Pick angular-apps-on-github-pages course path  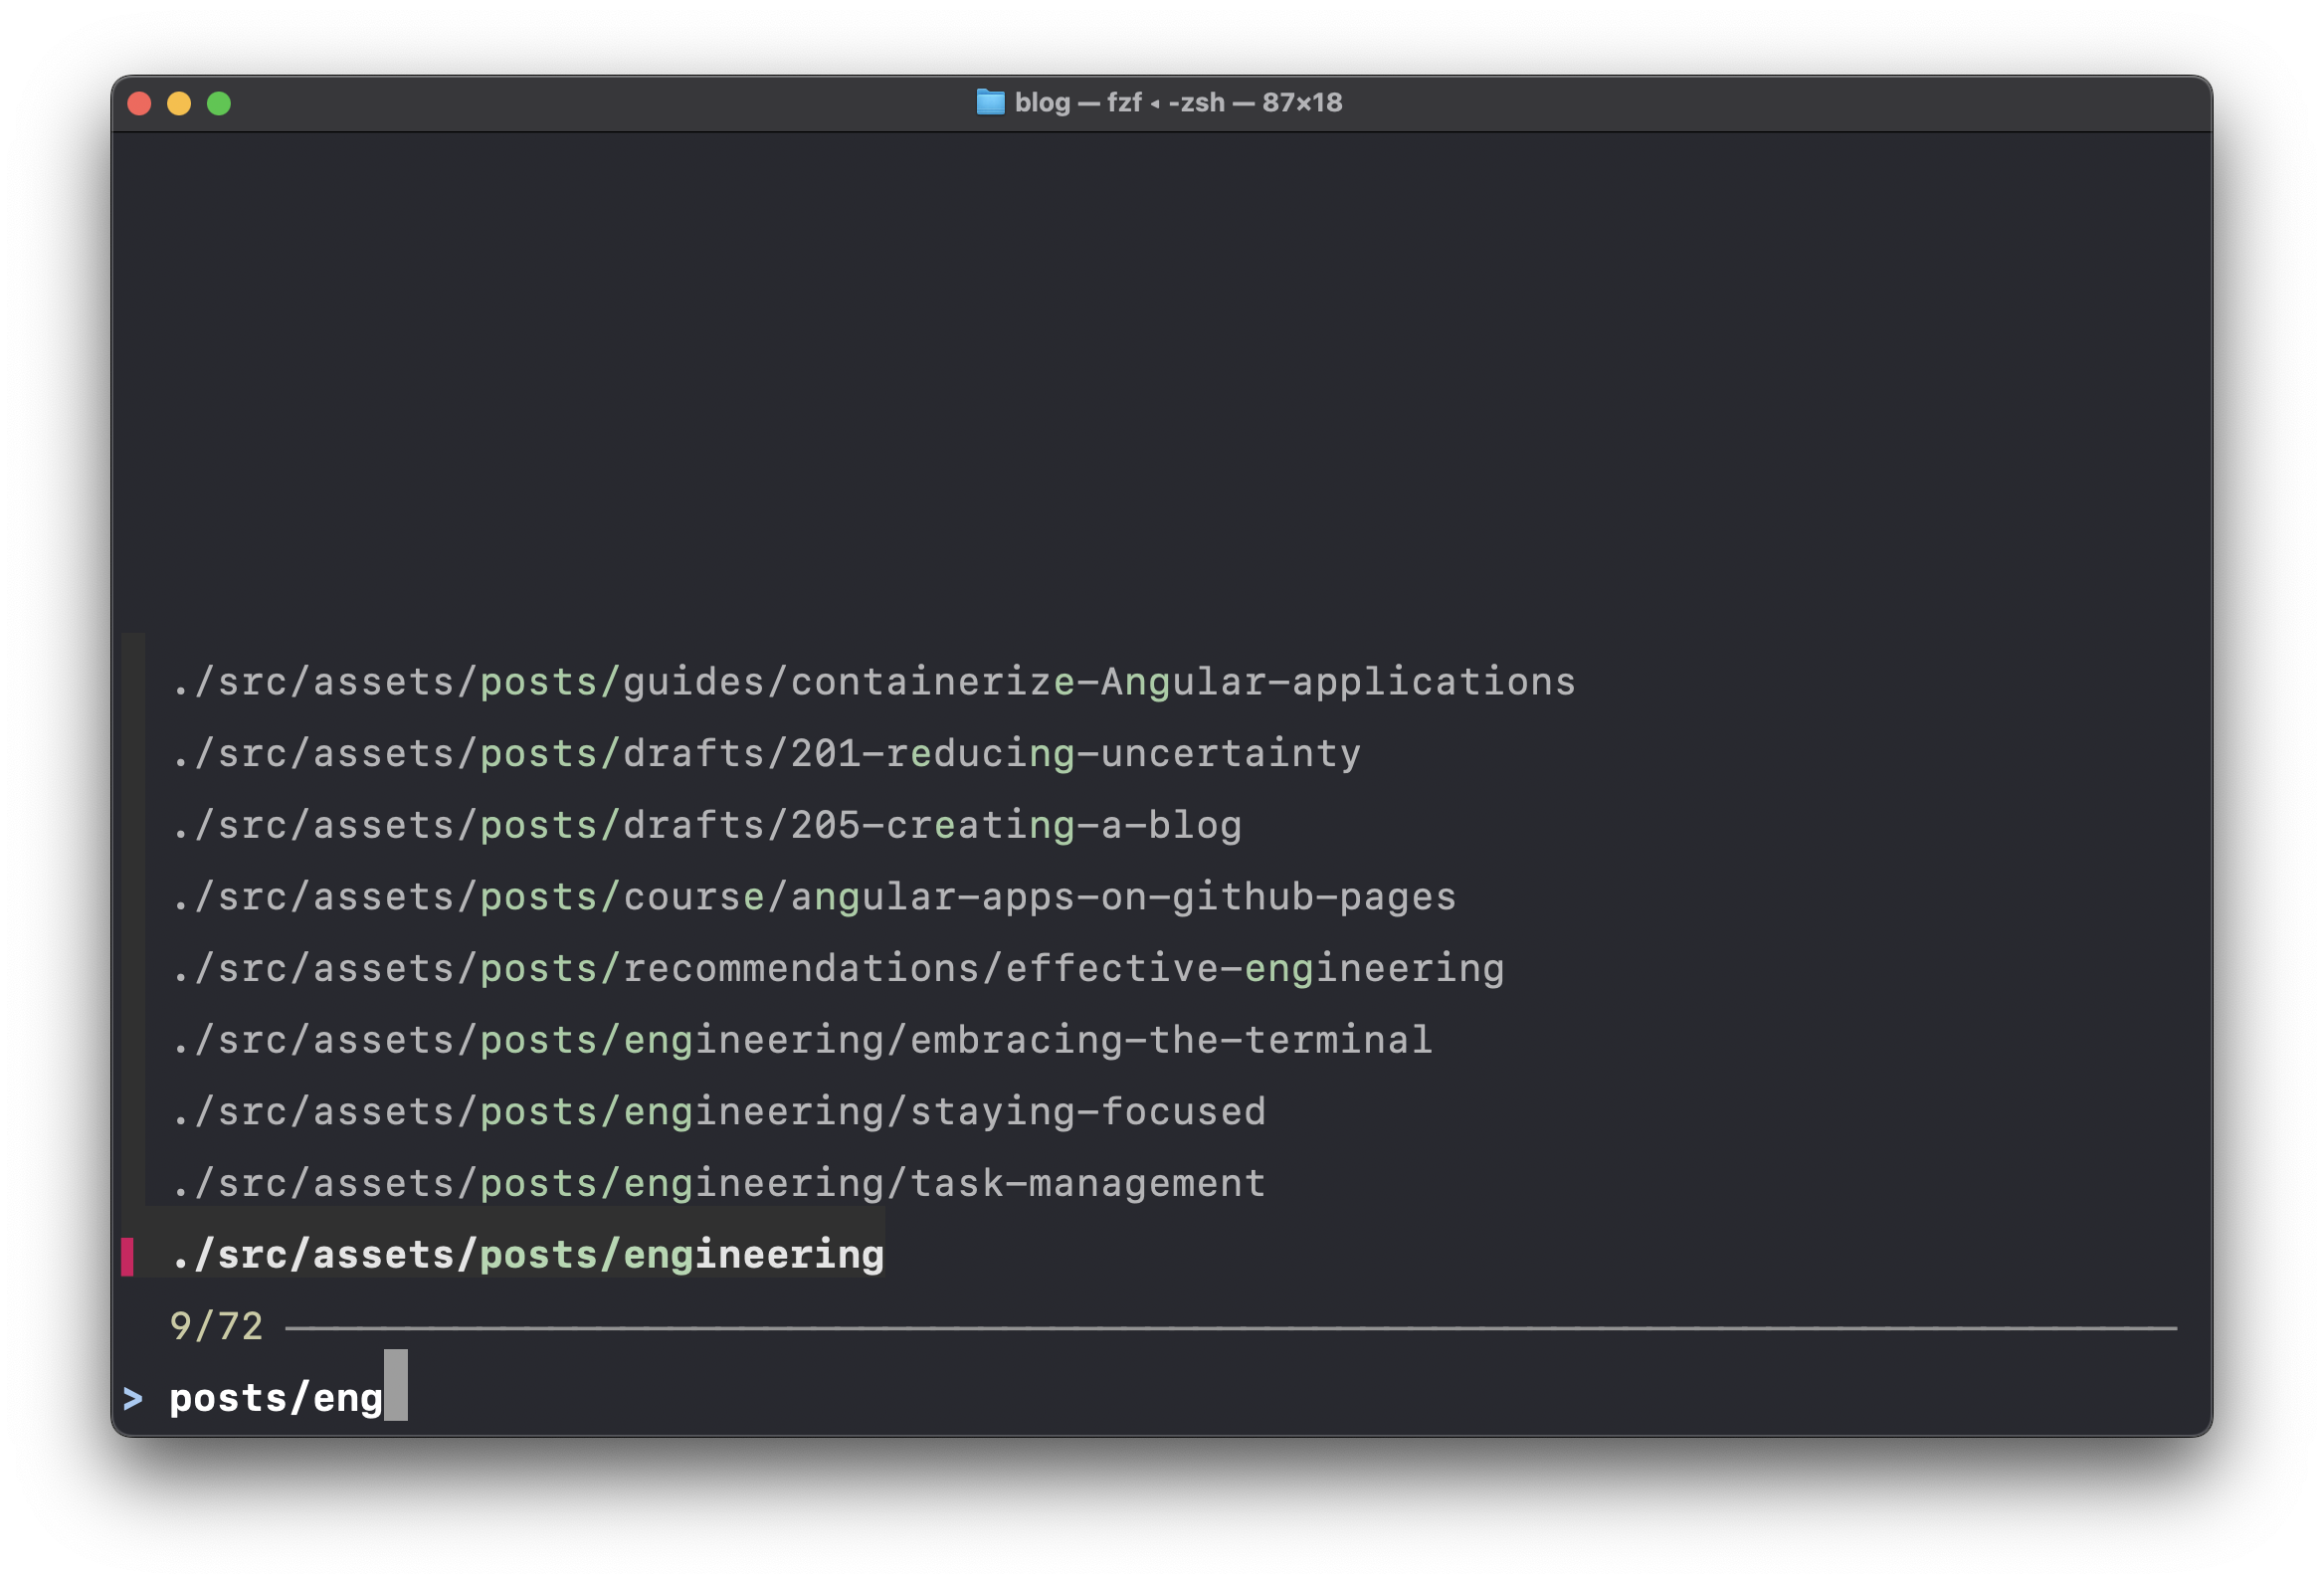tap(813, 897)
